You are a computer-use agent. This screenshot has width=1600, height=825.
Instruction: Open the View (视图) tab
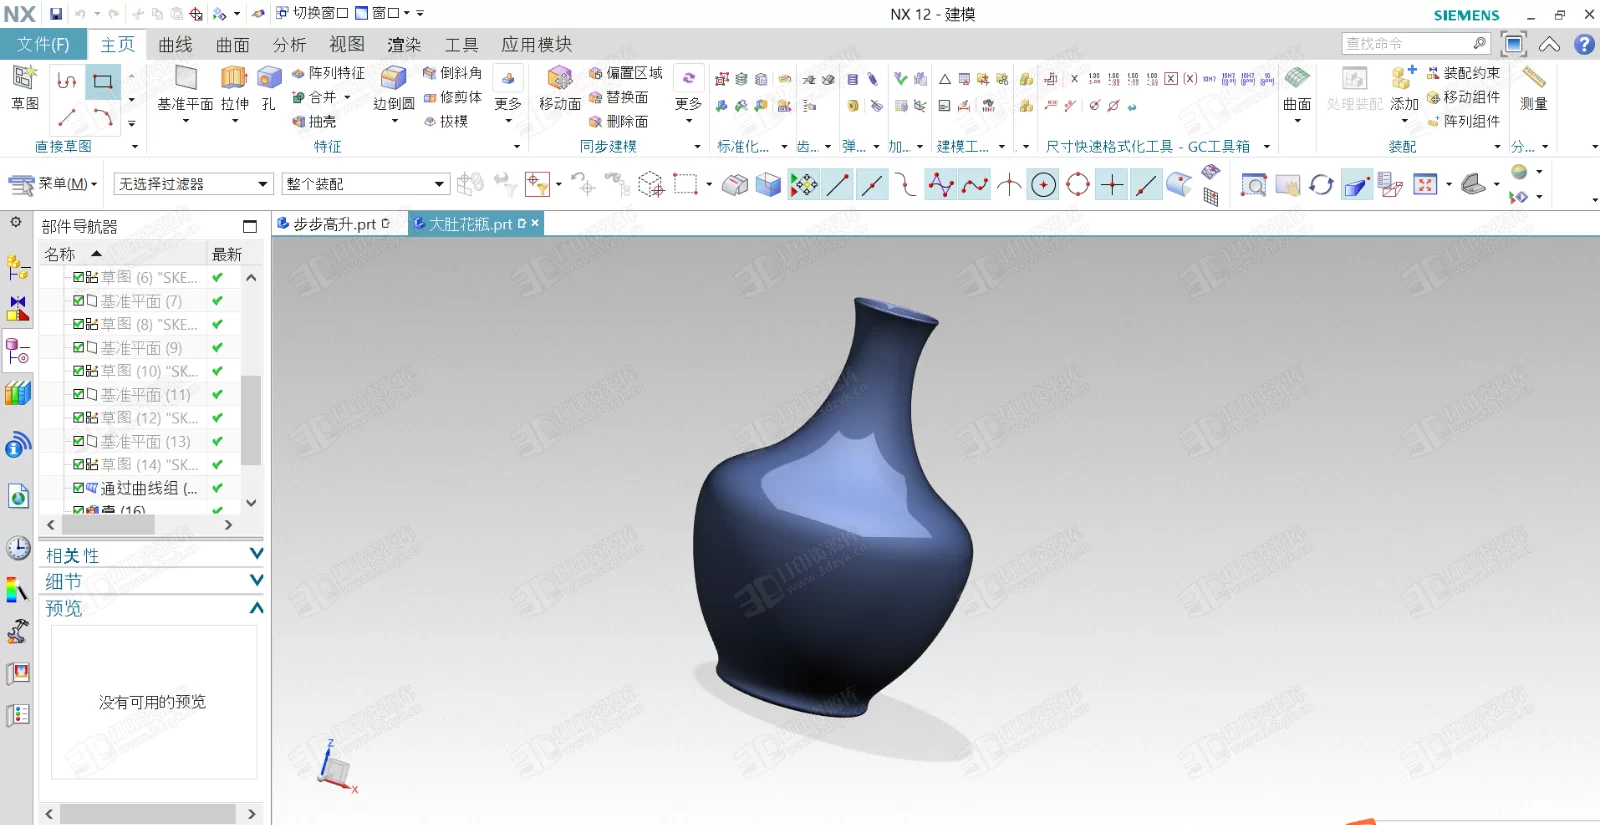347,44
